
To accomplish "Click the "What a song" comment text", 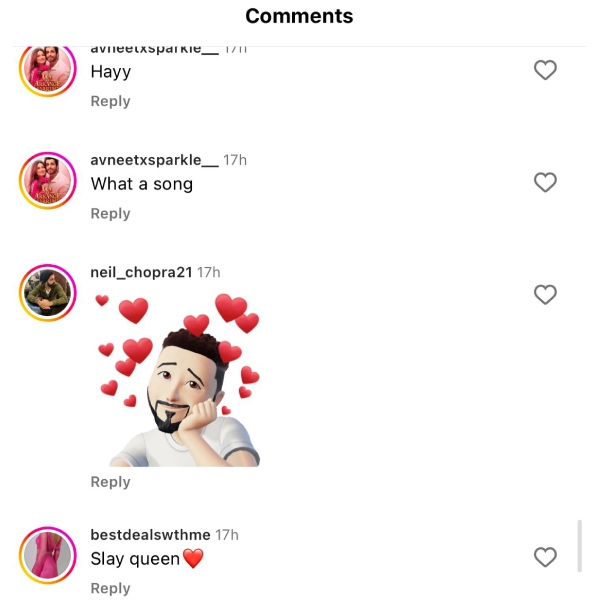I will coord(141,184).
